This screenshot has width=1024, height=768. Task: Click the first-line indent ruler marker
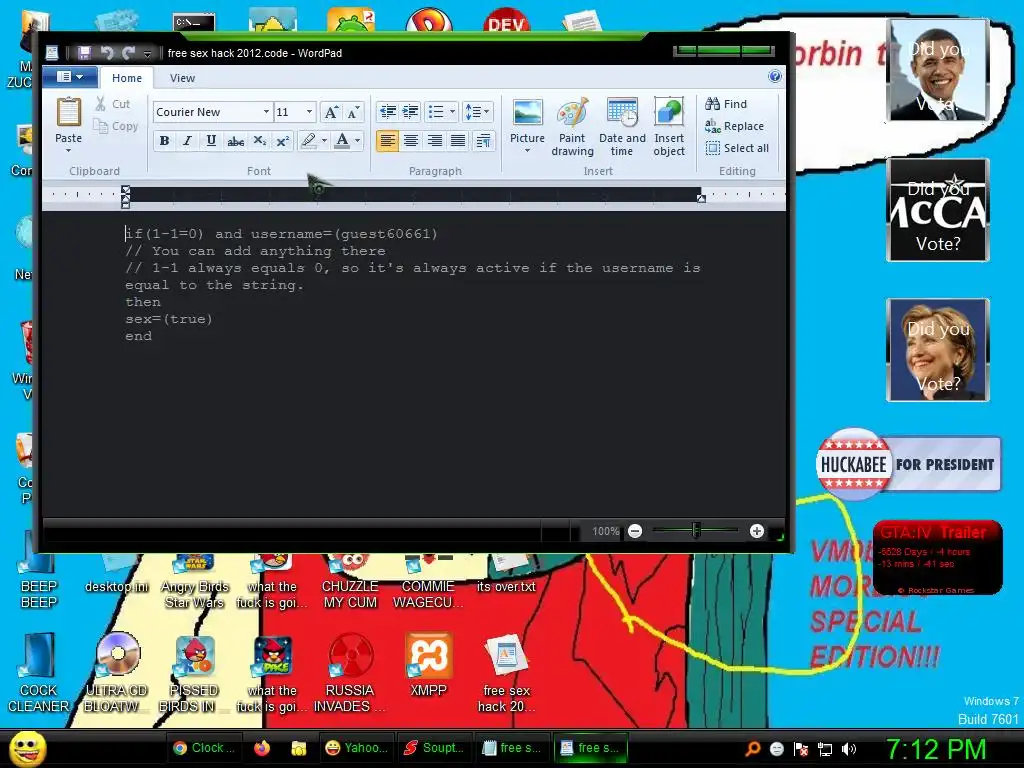(125, 190)
